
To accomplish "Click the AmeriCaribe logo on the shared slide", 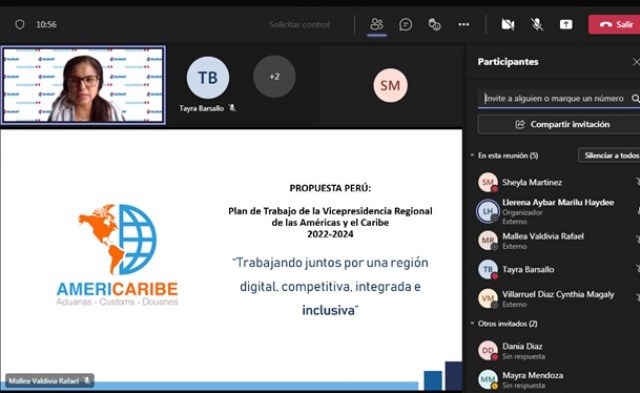I will tap(118, 255).
